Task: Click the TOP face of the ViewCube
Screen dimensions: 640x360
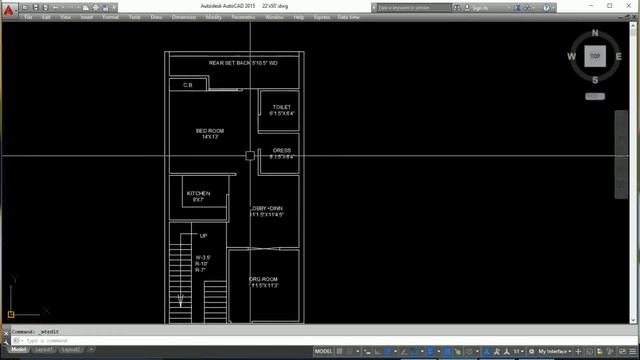Action: [595, 56]
